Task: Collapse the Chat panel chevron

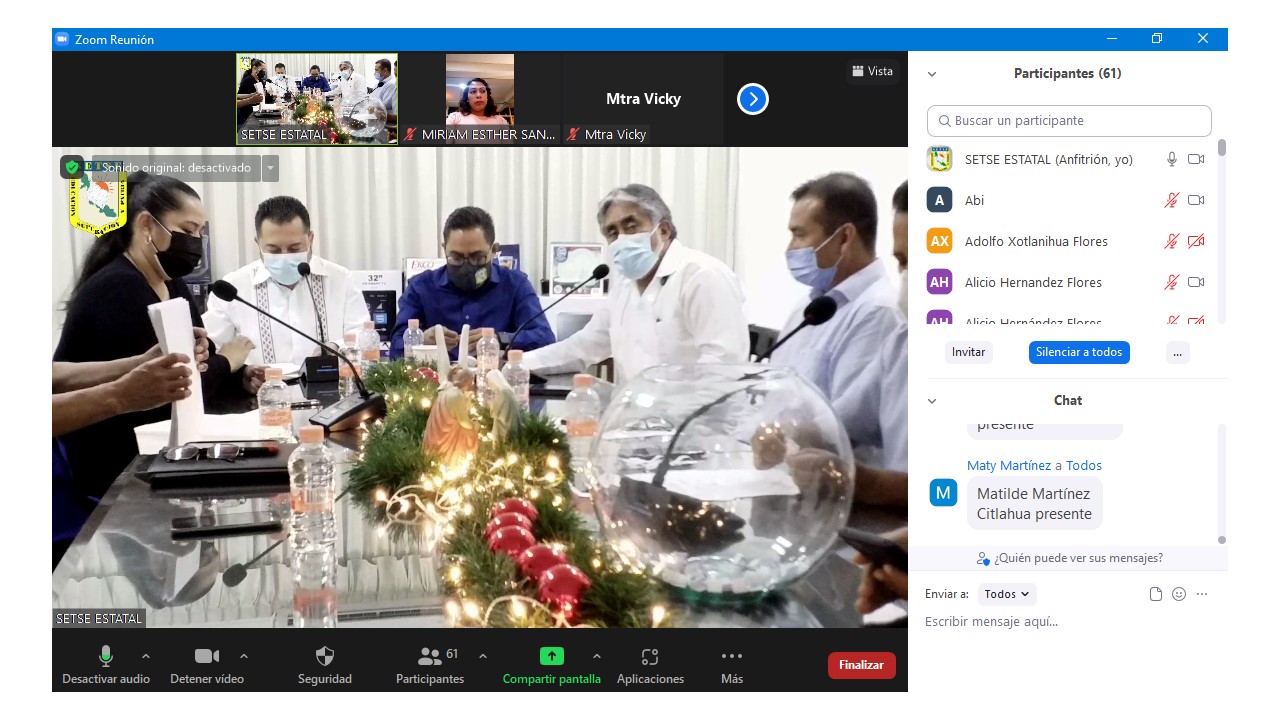Action: (932, 401)
